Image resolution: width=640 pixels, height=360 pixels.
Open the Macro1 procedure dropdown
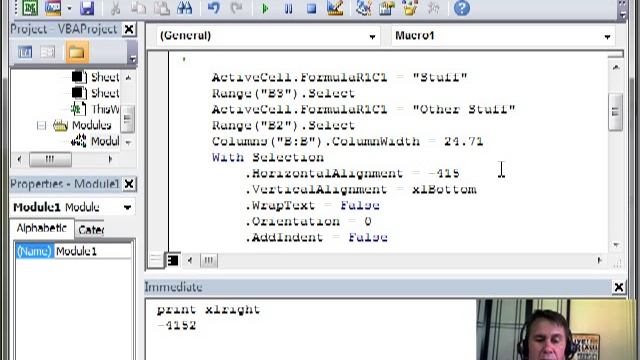point(607,36)
